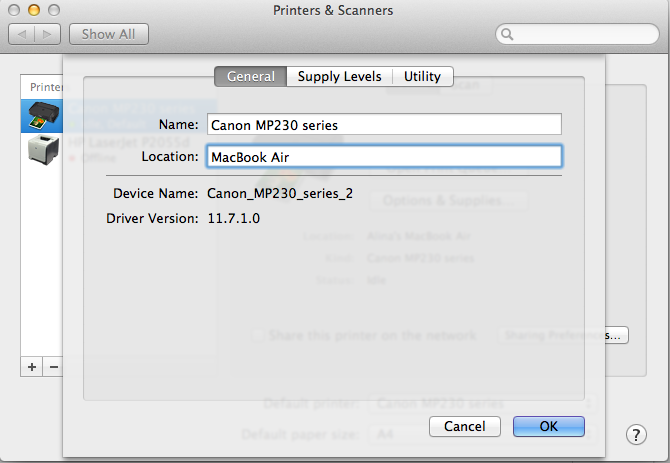Screen dimensions: 670x463
Task: Click the Driver Version value 11.7.1.0
Action: pyautogui.click(x=234, y=218)
